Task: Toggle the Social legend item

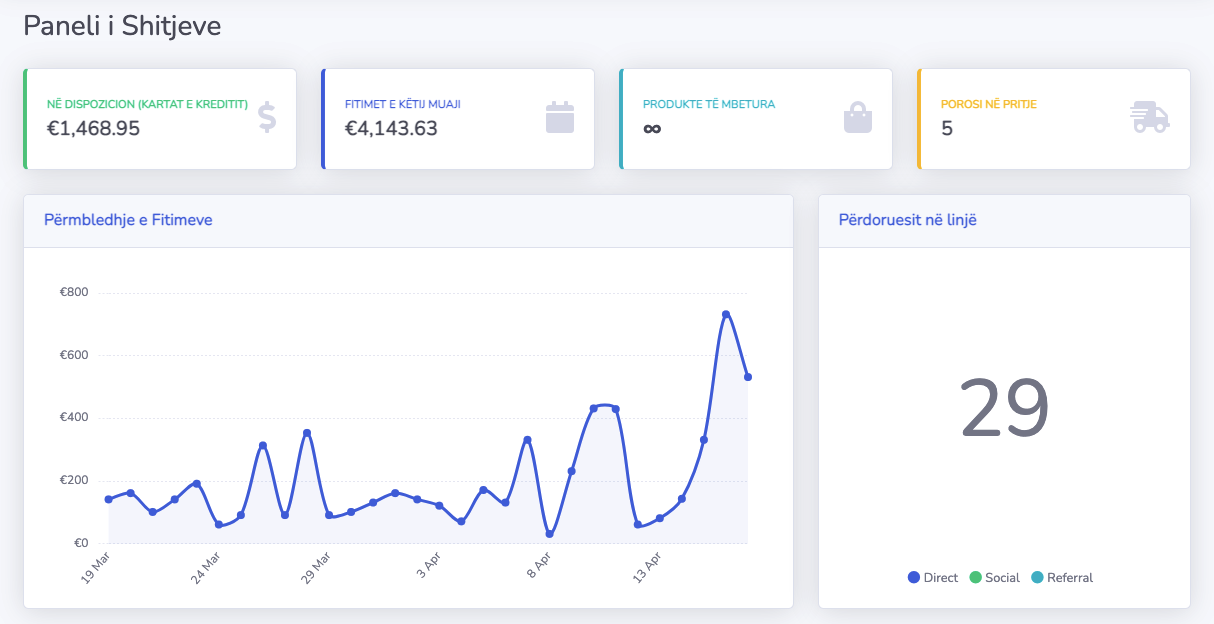Action: [995, 578]
